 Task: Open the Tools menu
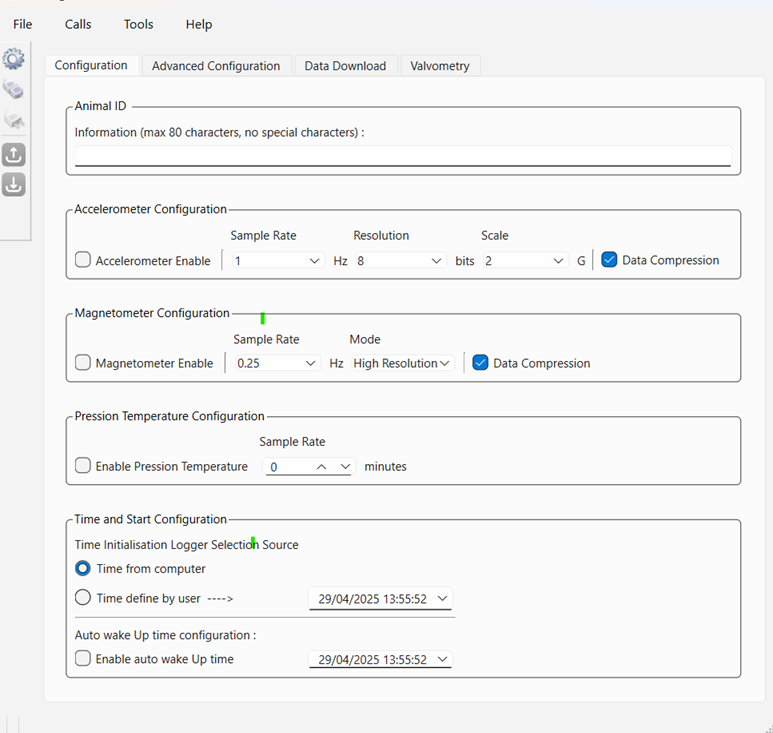(139, 24)
